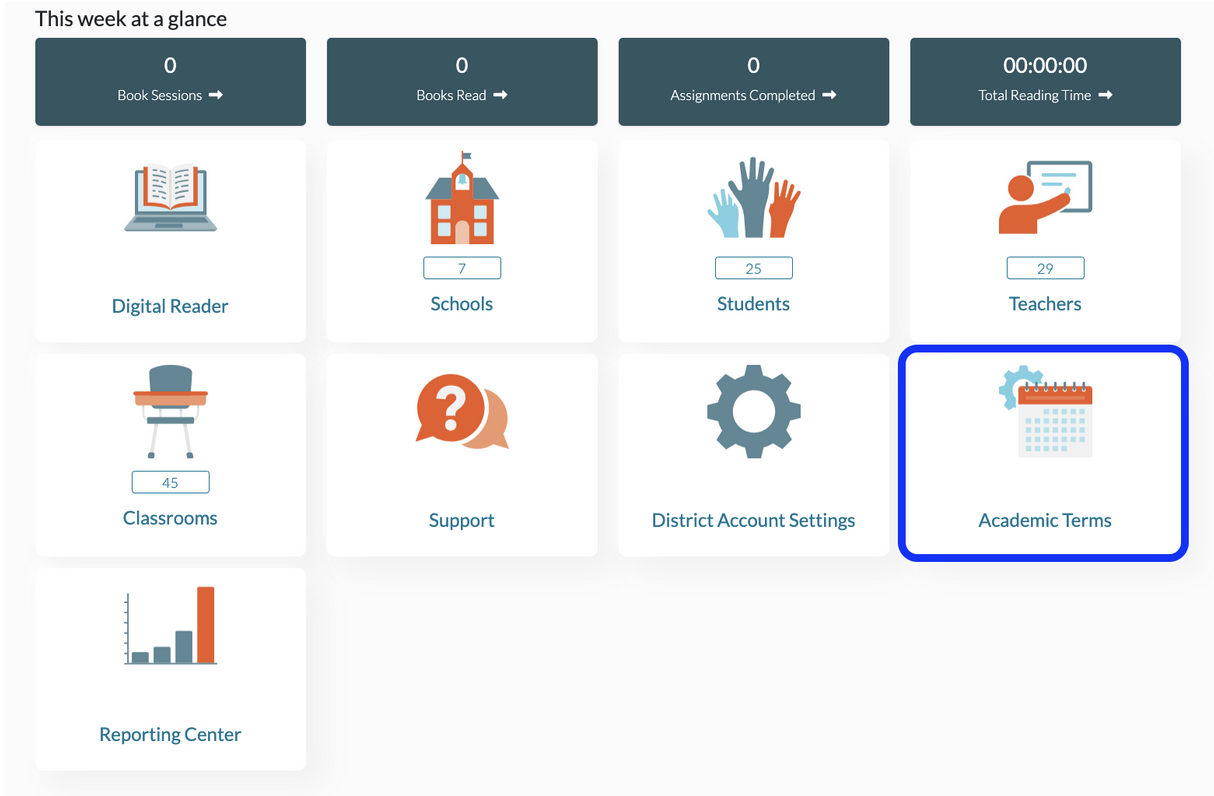This screenshot has height=796, width=1214.
Task: Click the Book Sessions label
Action: [x=160, y=95]
